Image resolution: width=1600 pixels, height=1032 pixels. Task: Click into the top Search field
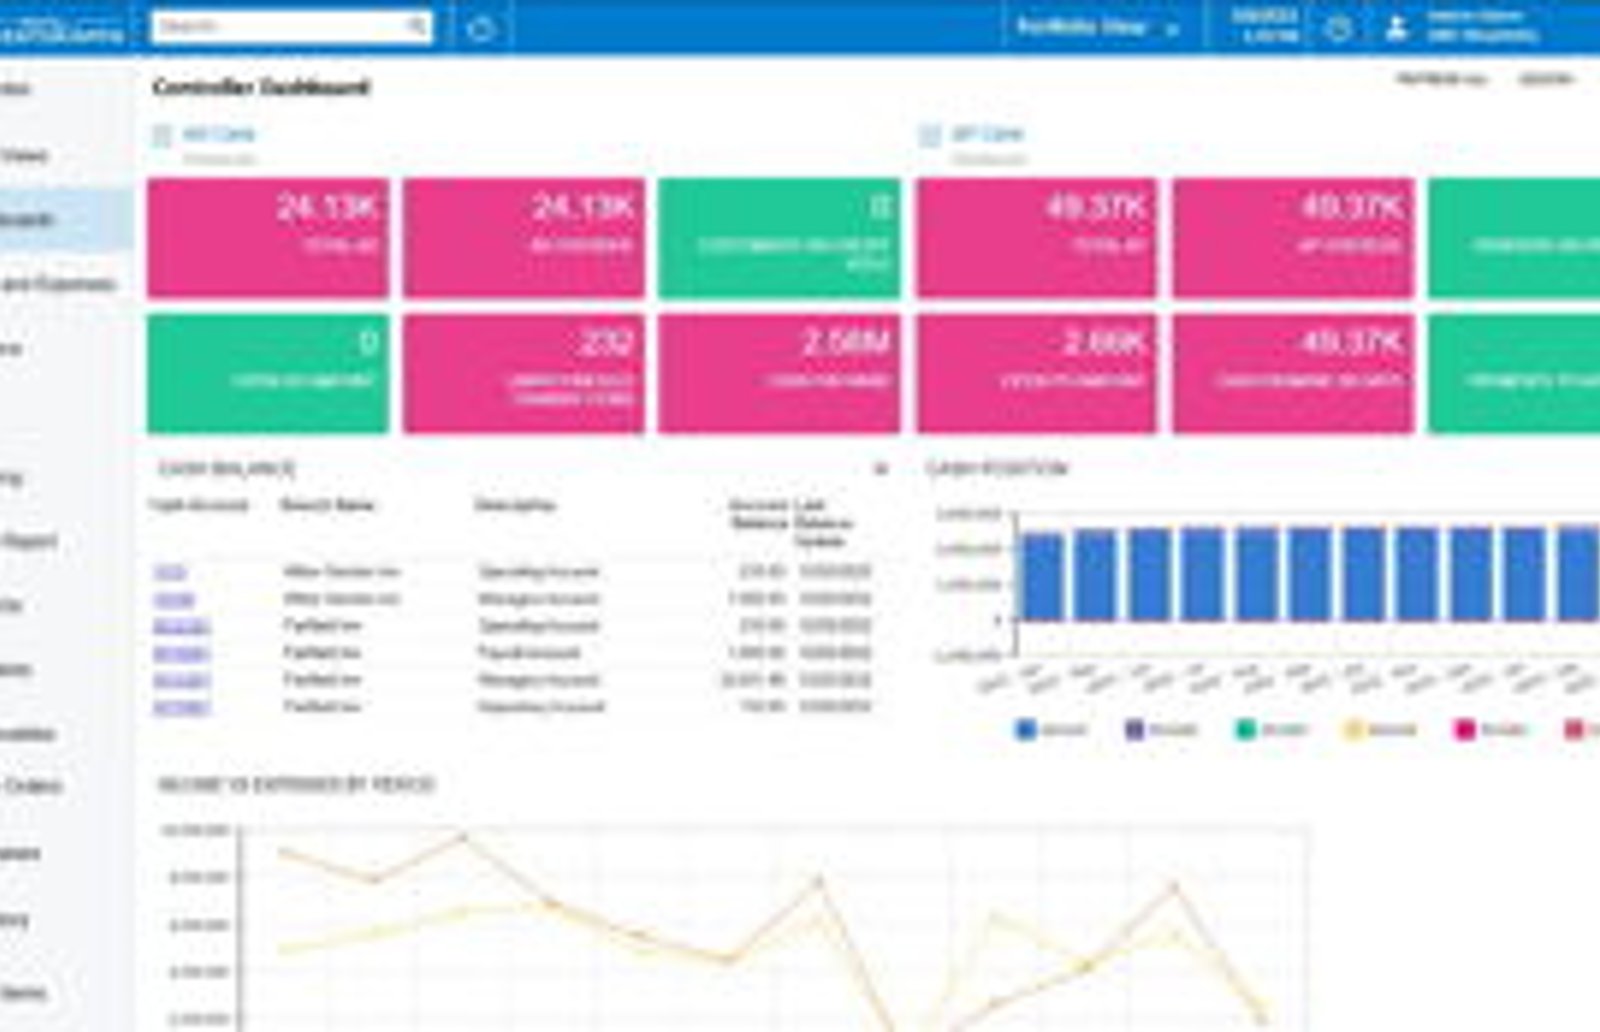[292, 26]
